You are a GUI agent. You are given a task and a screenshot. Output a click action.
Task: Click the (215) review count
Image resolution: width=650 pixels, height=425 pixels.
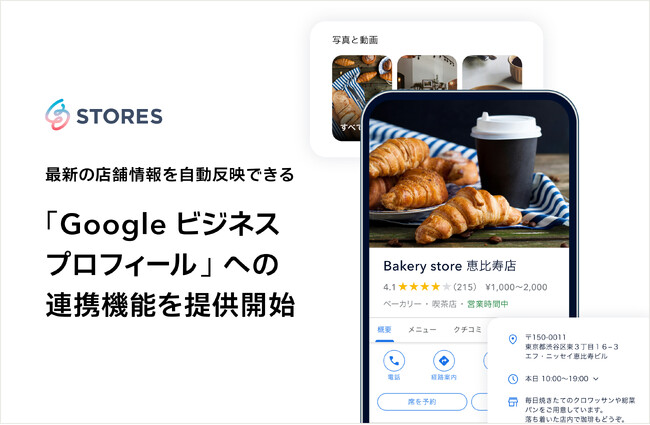click(465, 287)
